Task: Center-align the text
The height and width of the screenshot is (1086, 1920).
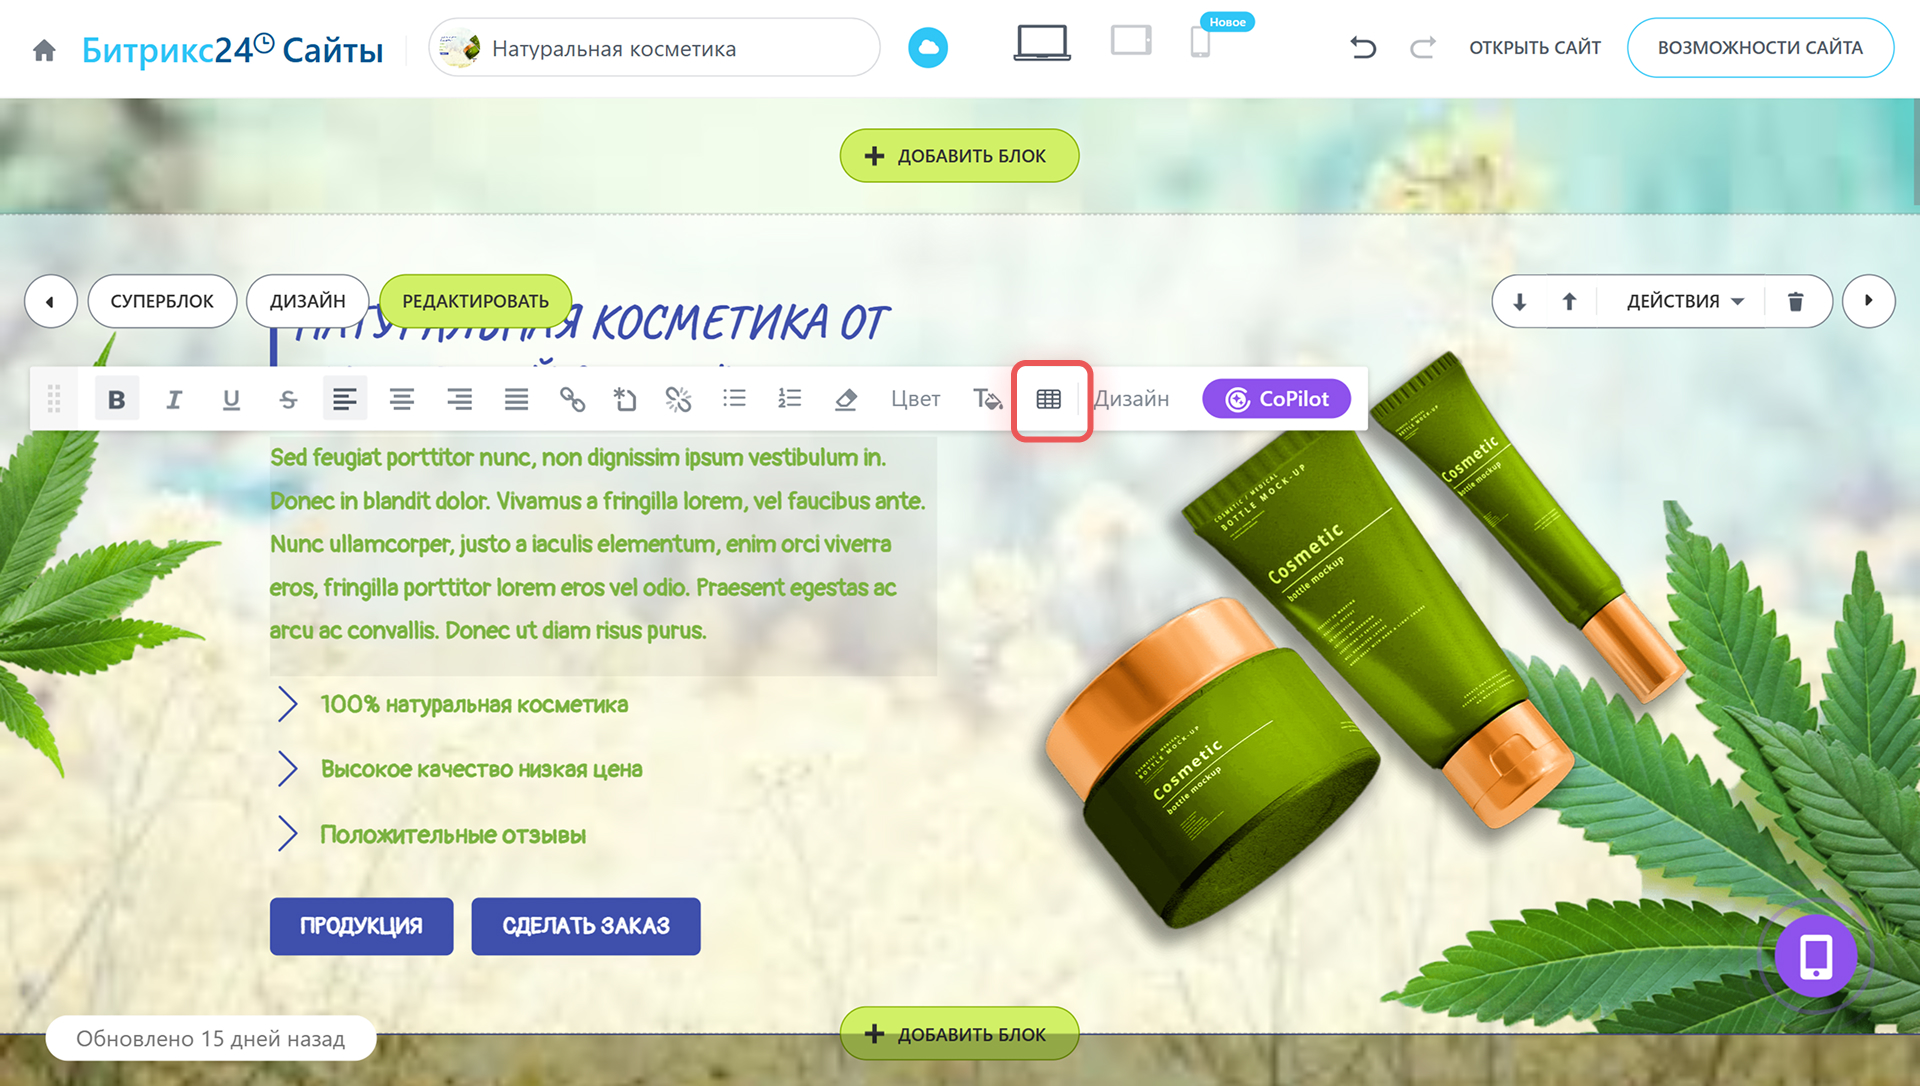Action: [402, 399]
